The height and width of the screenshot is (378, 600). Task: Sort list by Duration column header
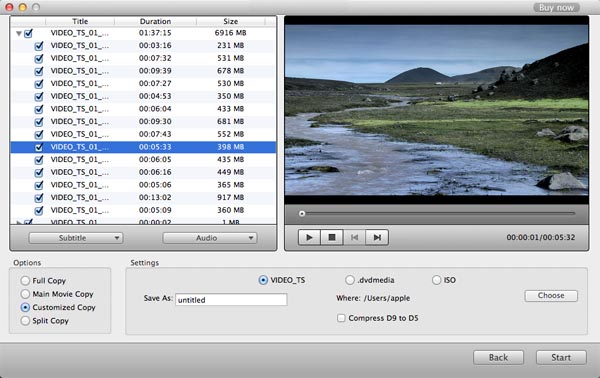tap(155, 21)
